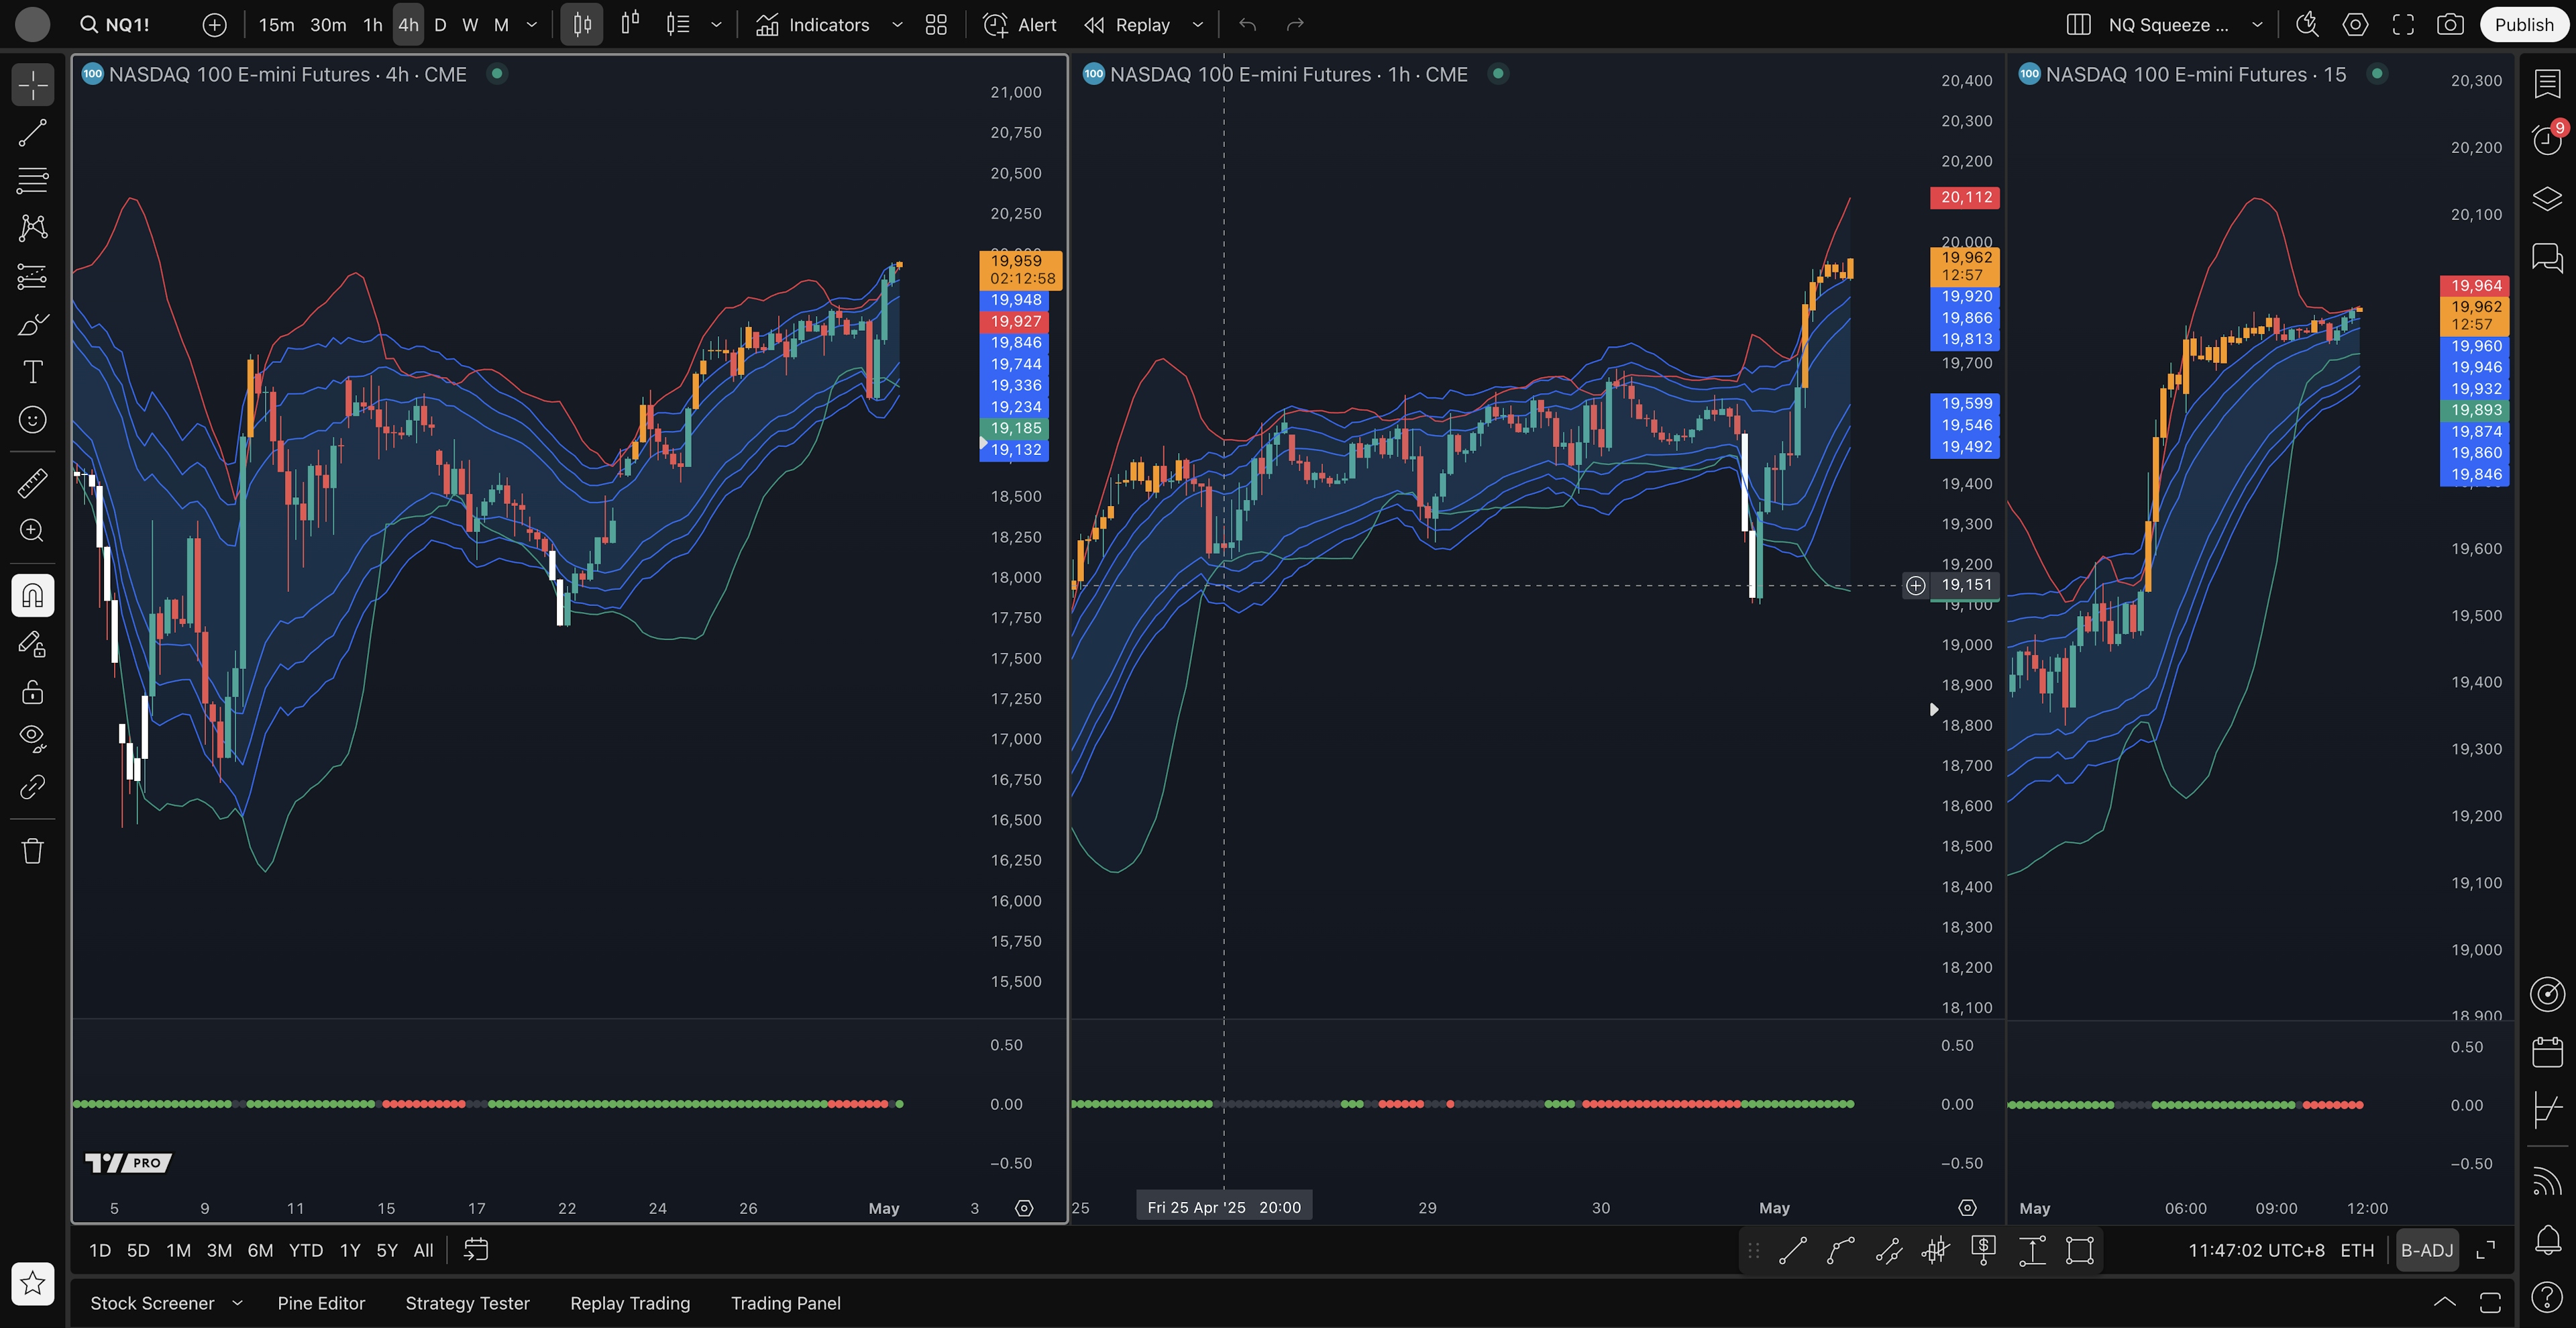Select the trend line drawing tool
The image size is (2576, 1328).
(x=32, y=133)
